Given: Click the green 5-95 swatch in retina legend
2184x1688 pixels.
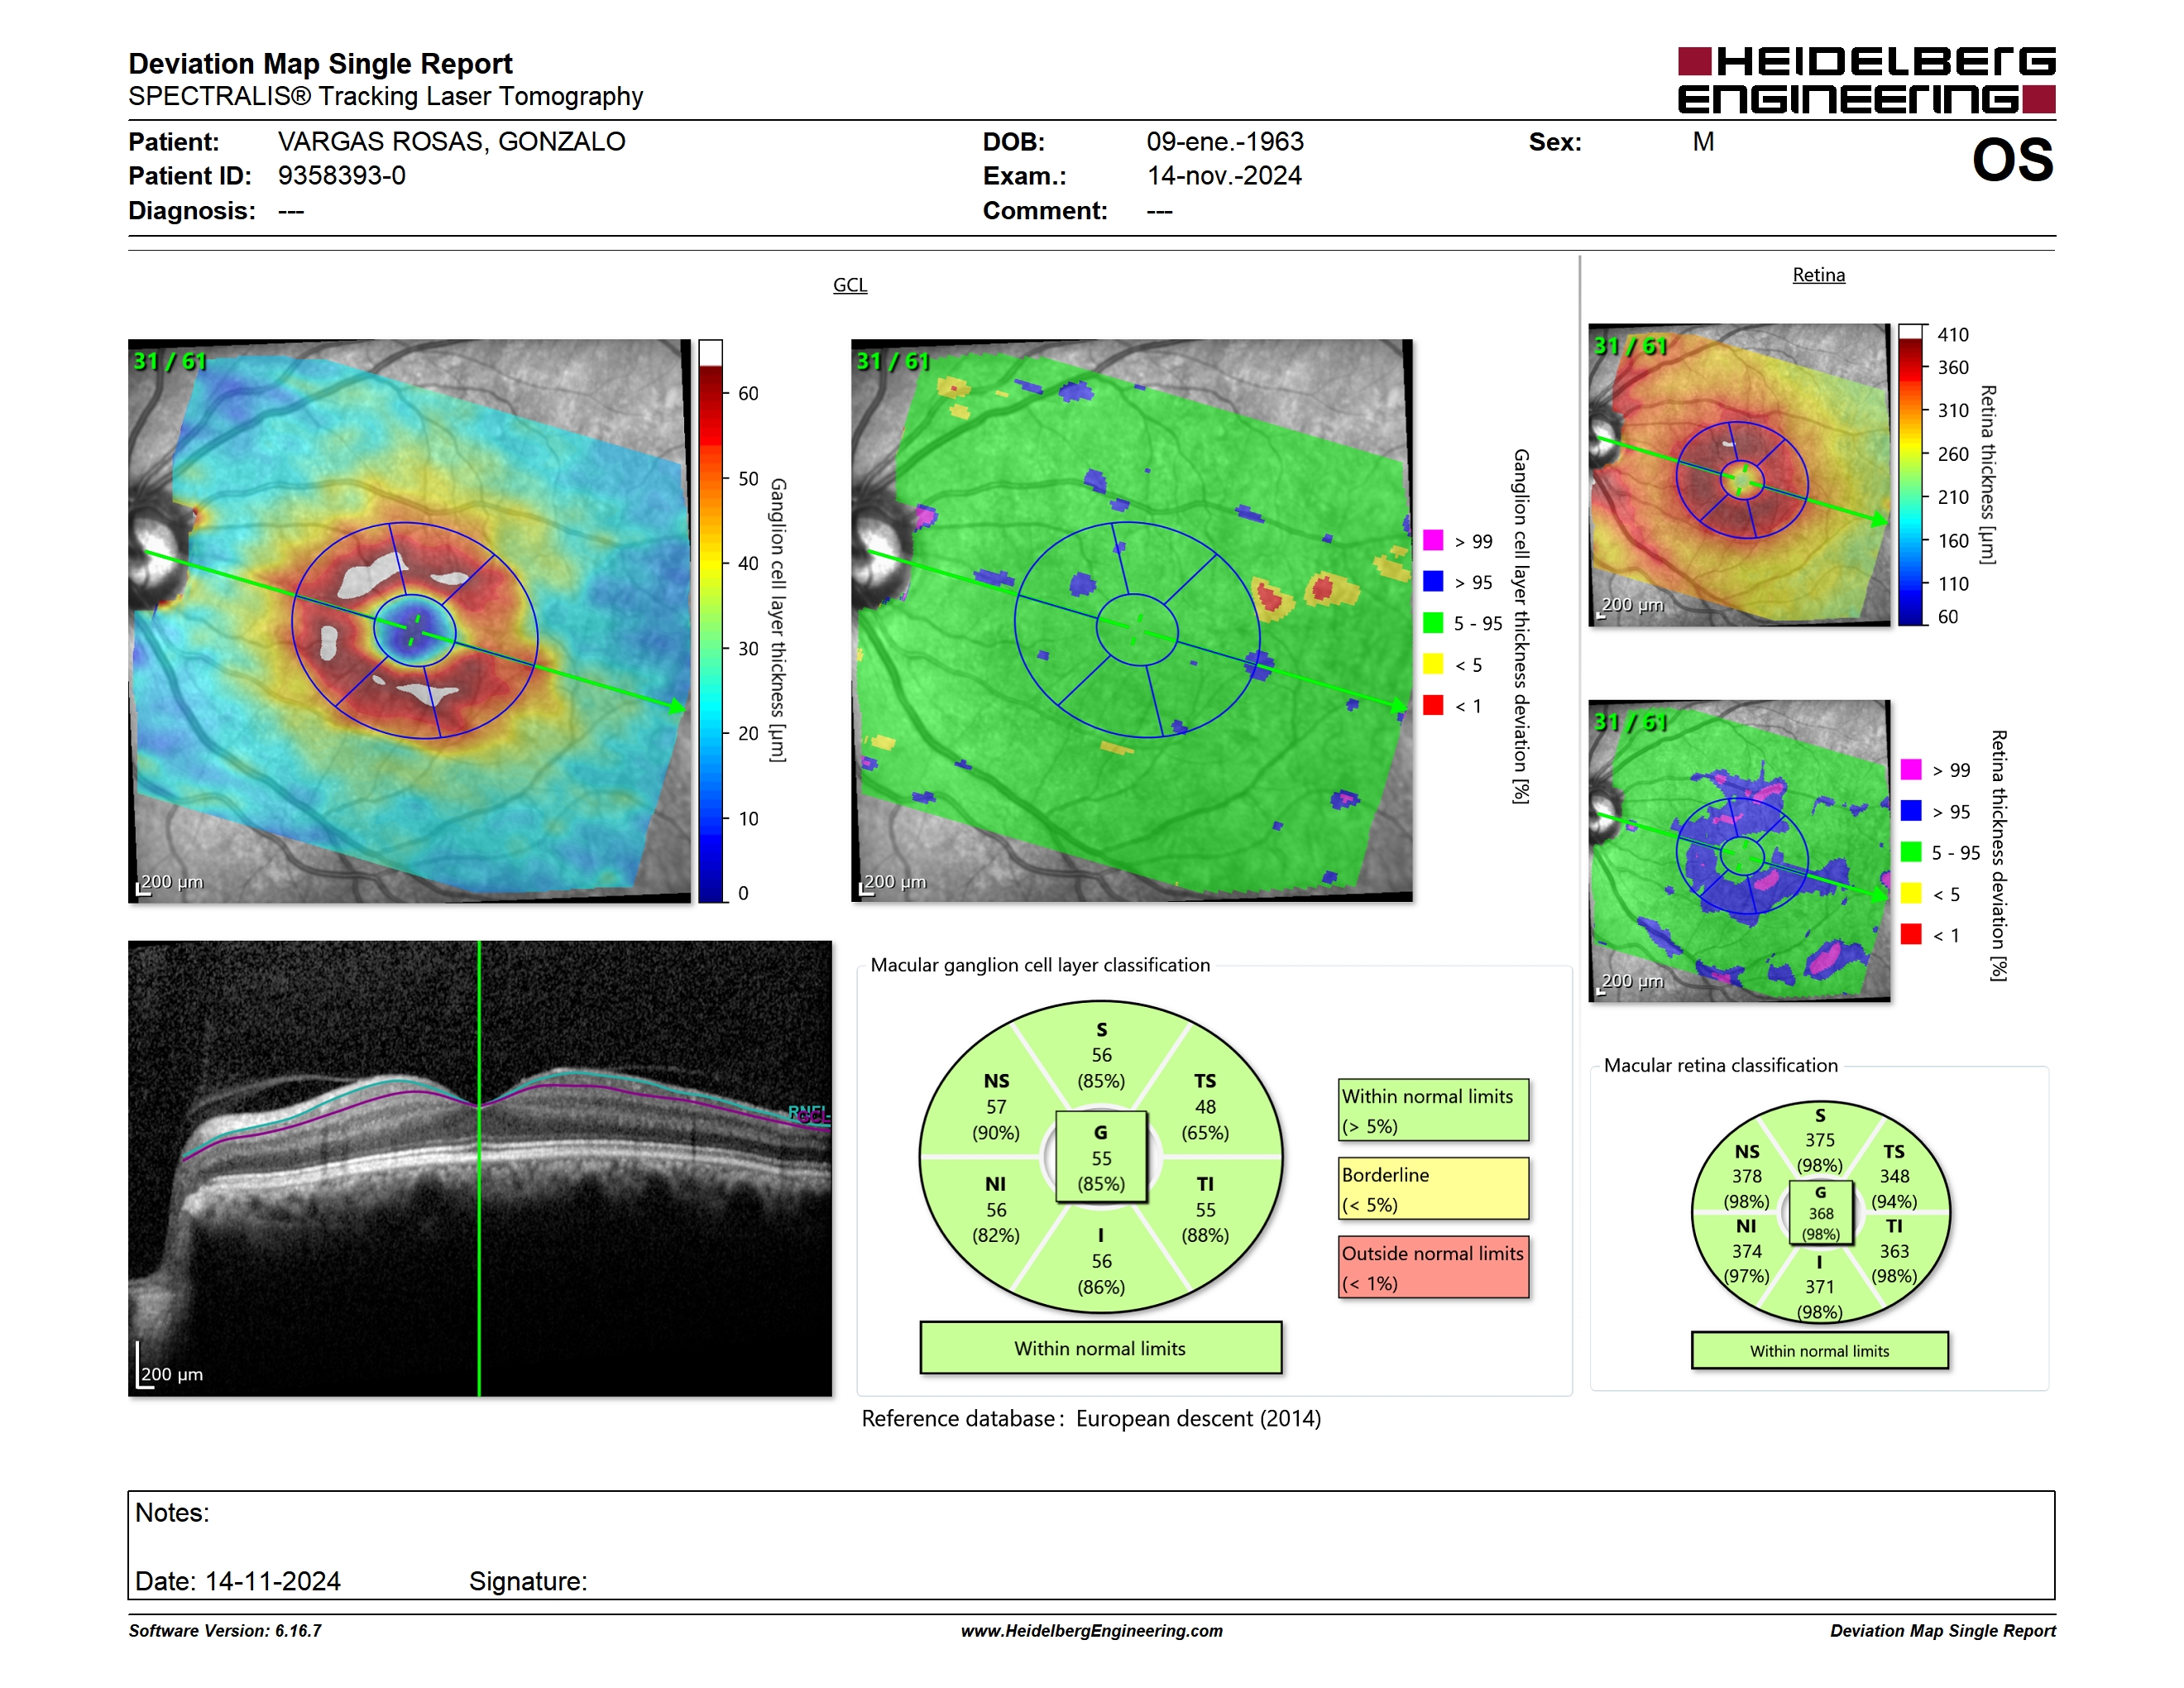Looking at the screenshot, I should (x=1911, y=852).
